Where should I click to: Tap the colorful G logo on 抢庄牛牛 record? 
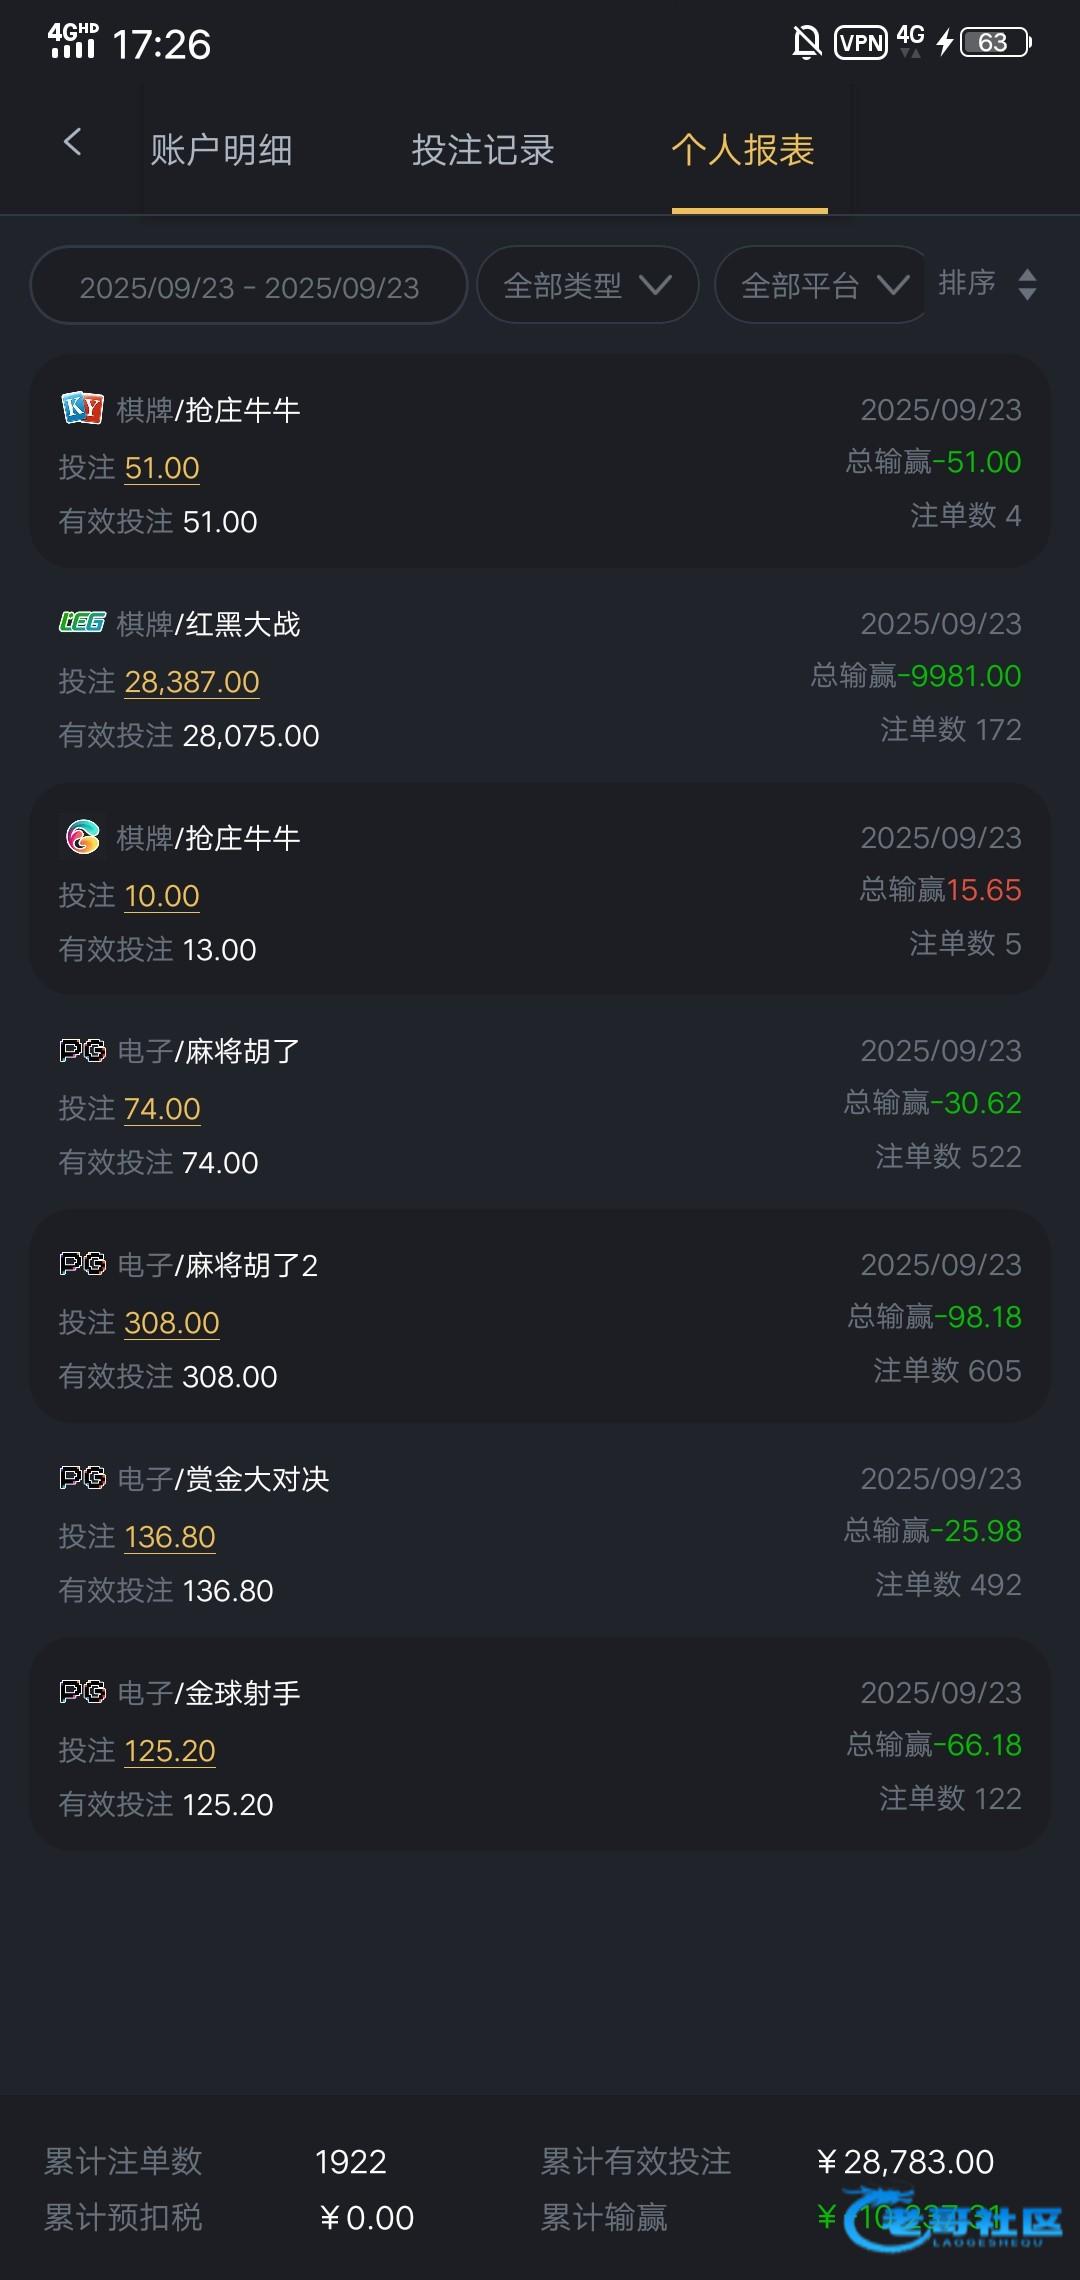pyautogui.click(x=82, y=837)
